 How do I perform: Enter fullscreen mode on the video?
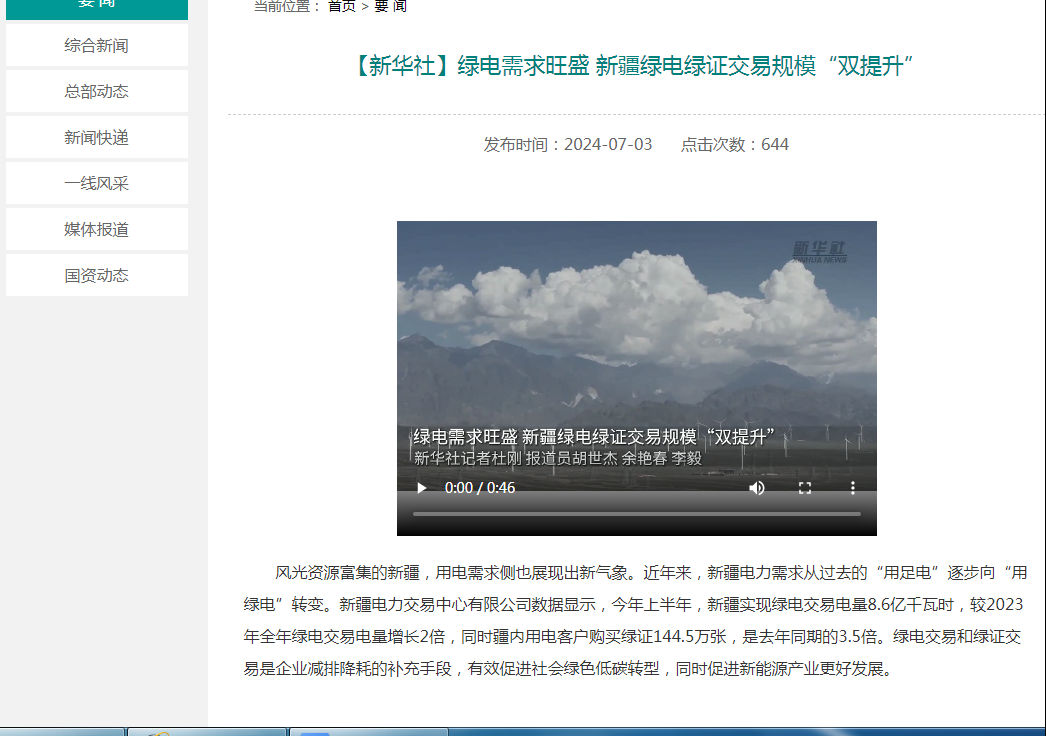805,488
